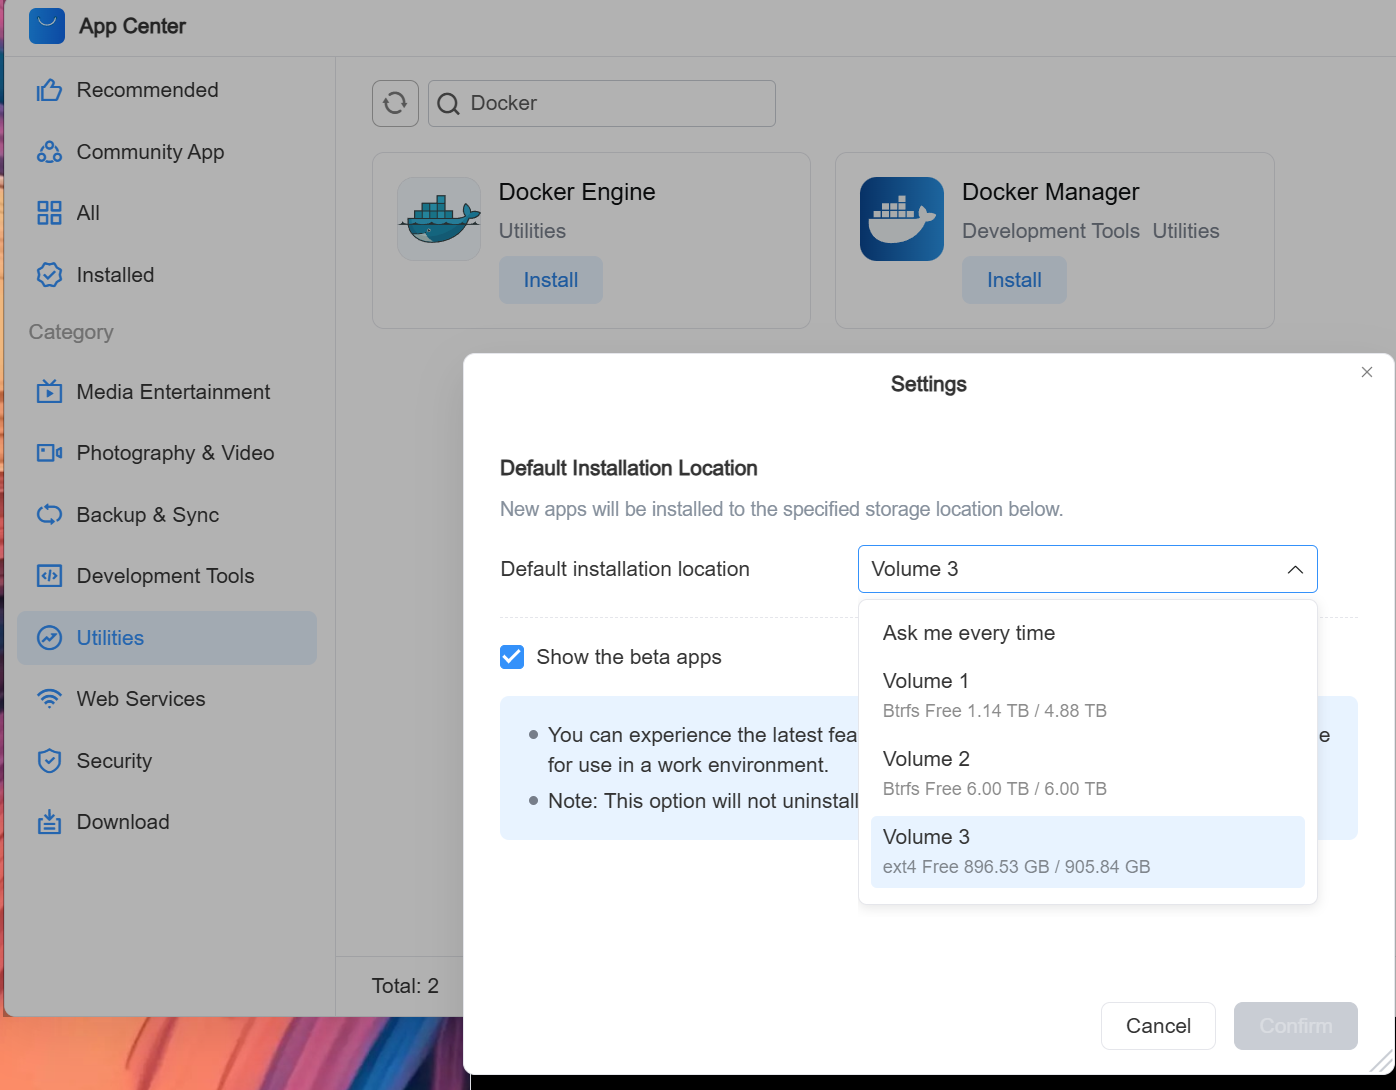Open Installed apps list
Image resolution: width=1396 pixels, height=1090 pixels.
point(167,275)
